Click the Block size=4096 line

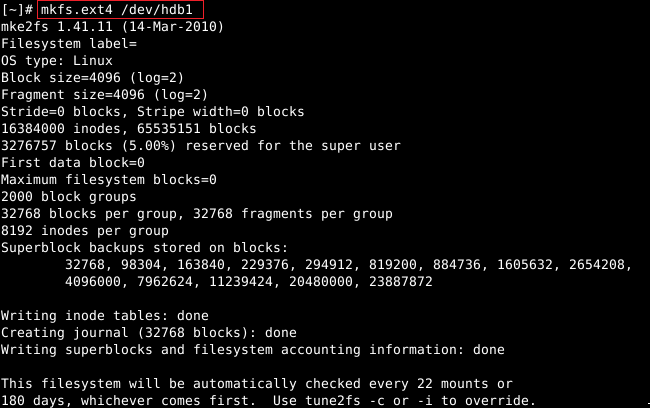pos(92,78)
